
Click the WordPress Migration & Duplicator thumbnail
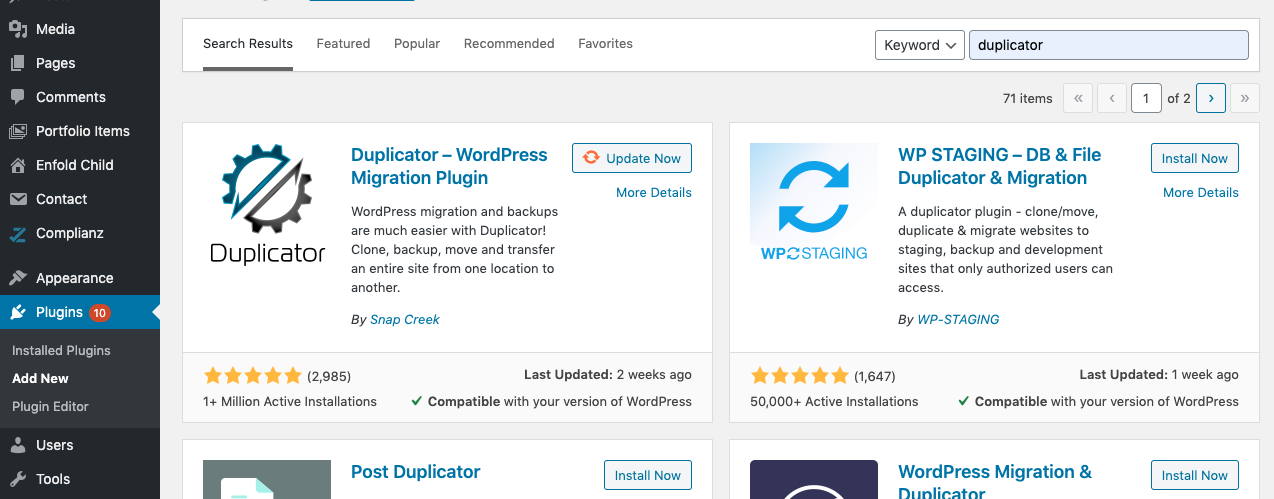point(814,479)
